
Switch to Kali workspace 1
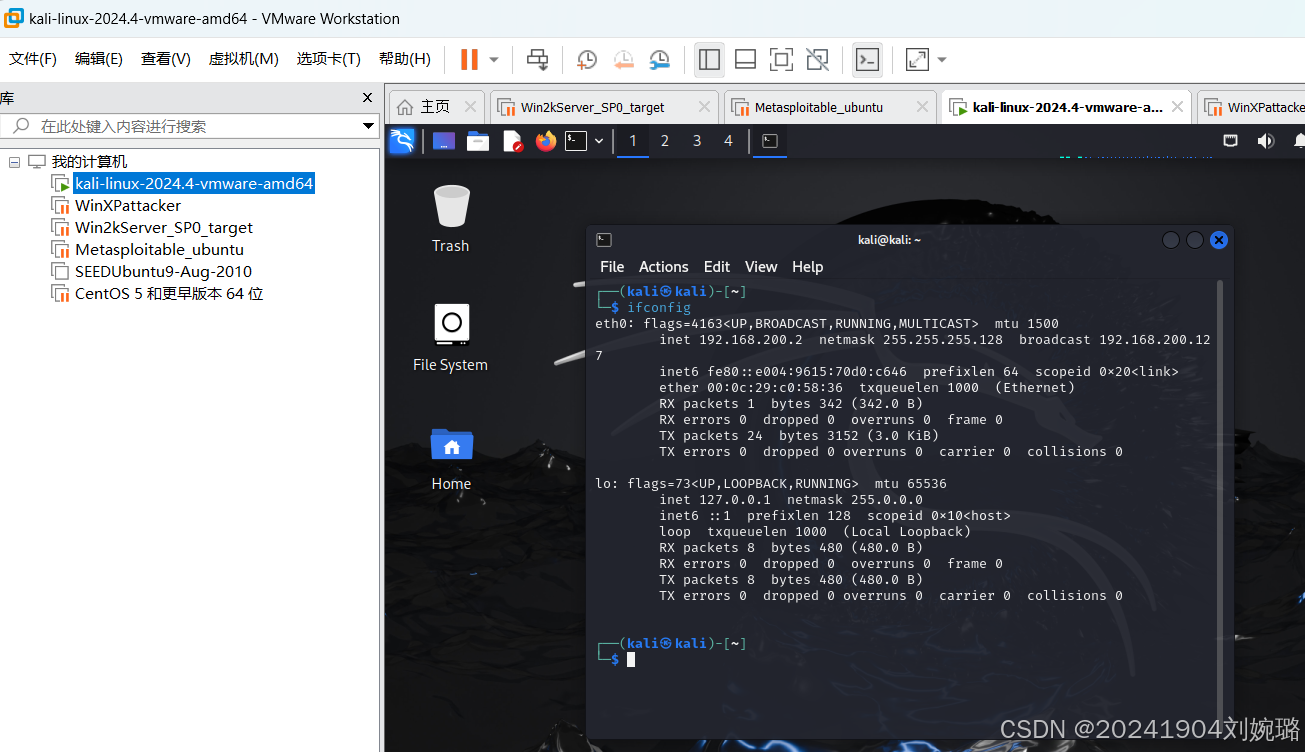633,141
